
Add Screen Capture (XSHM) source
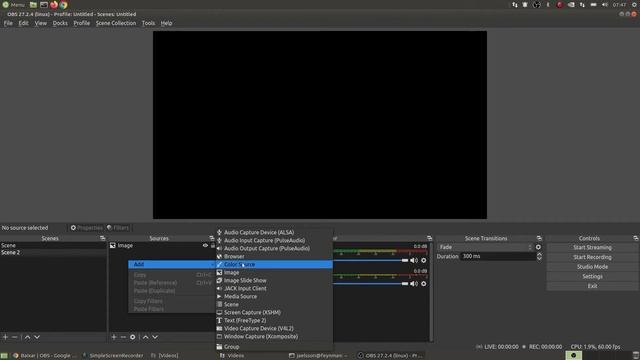274,312
